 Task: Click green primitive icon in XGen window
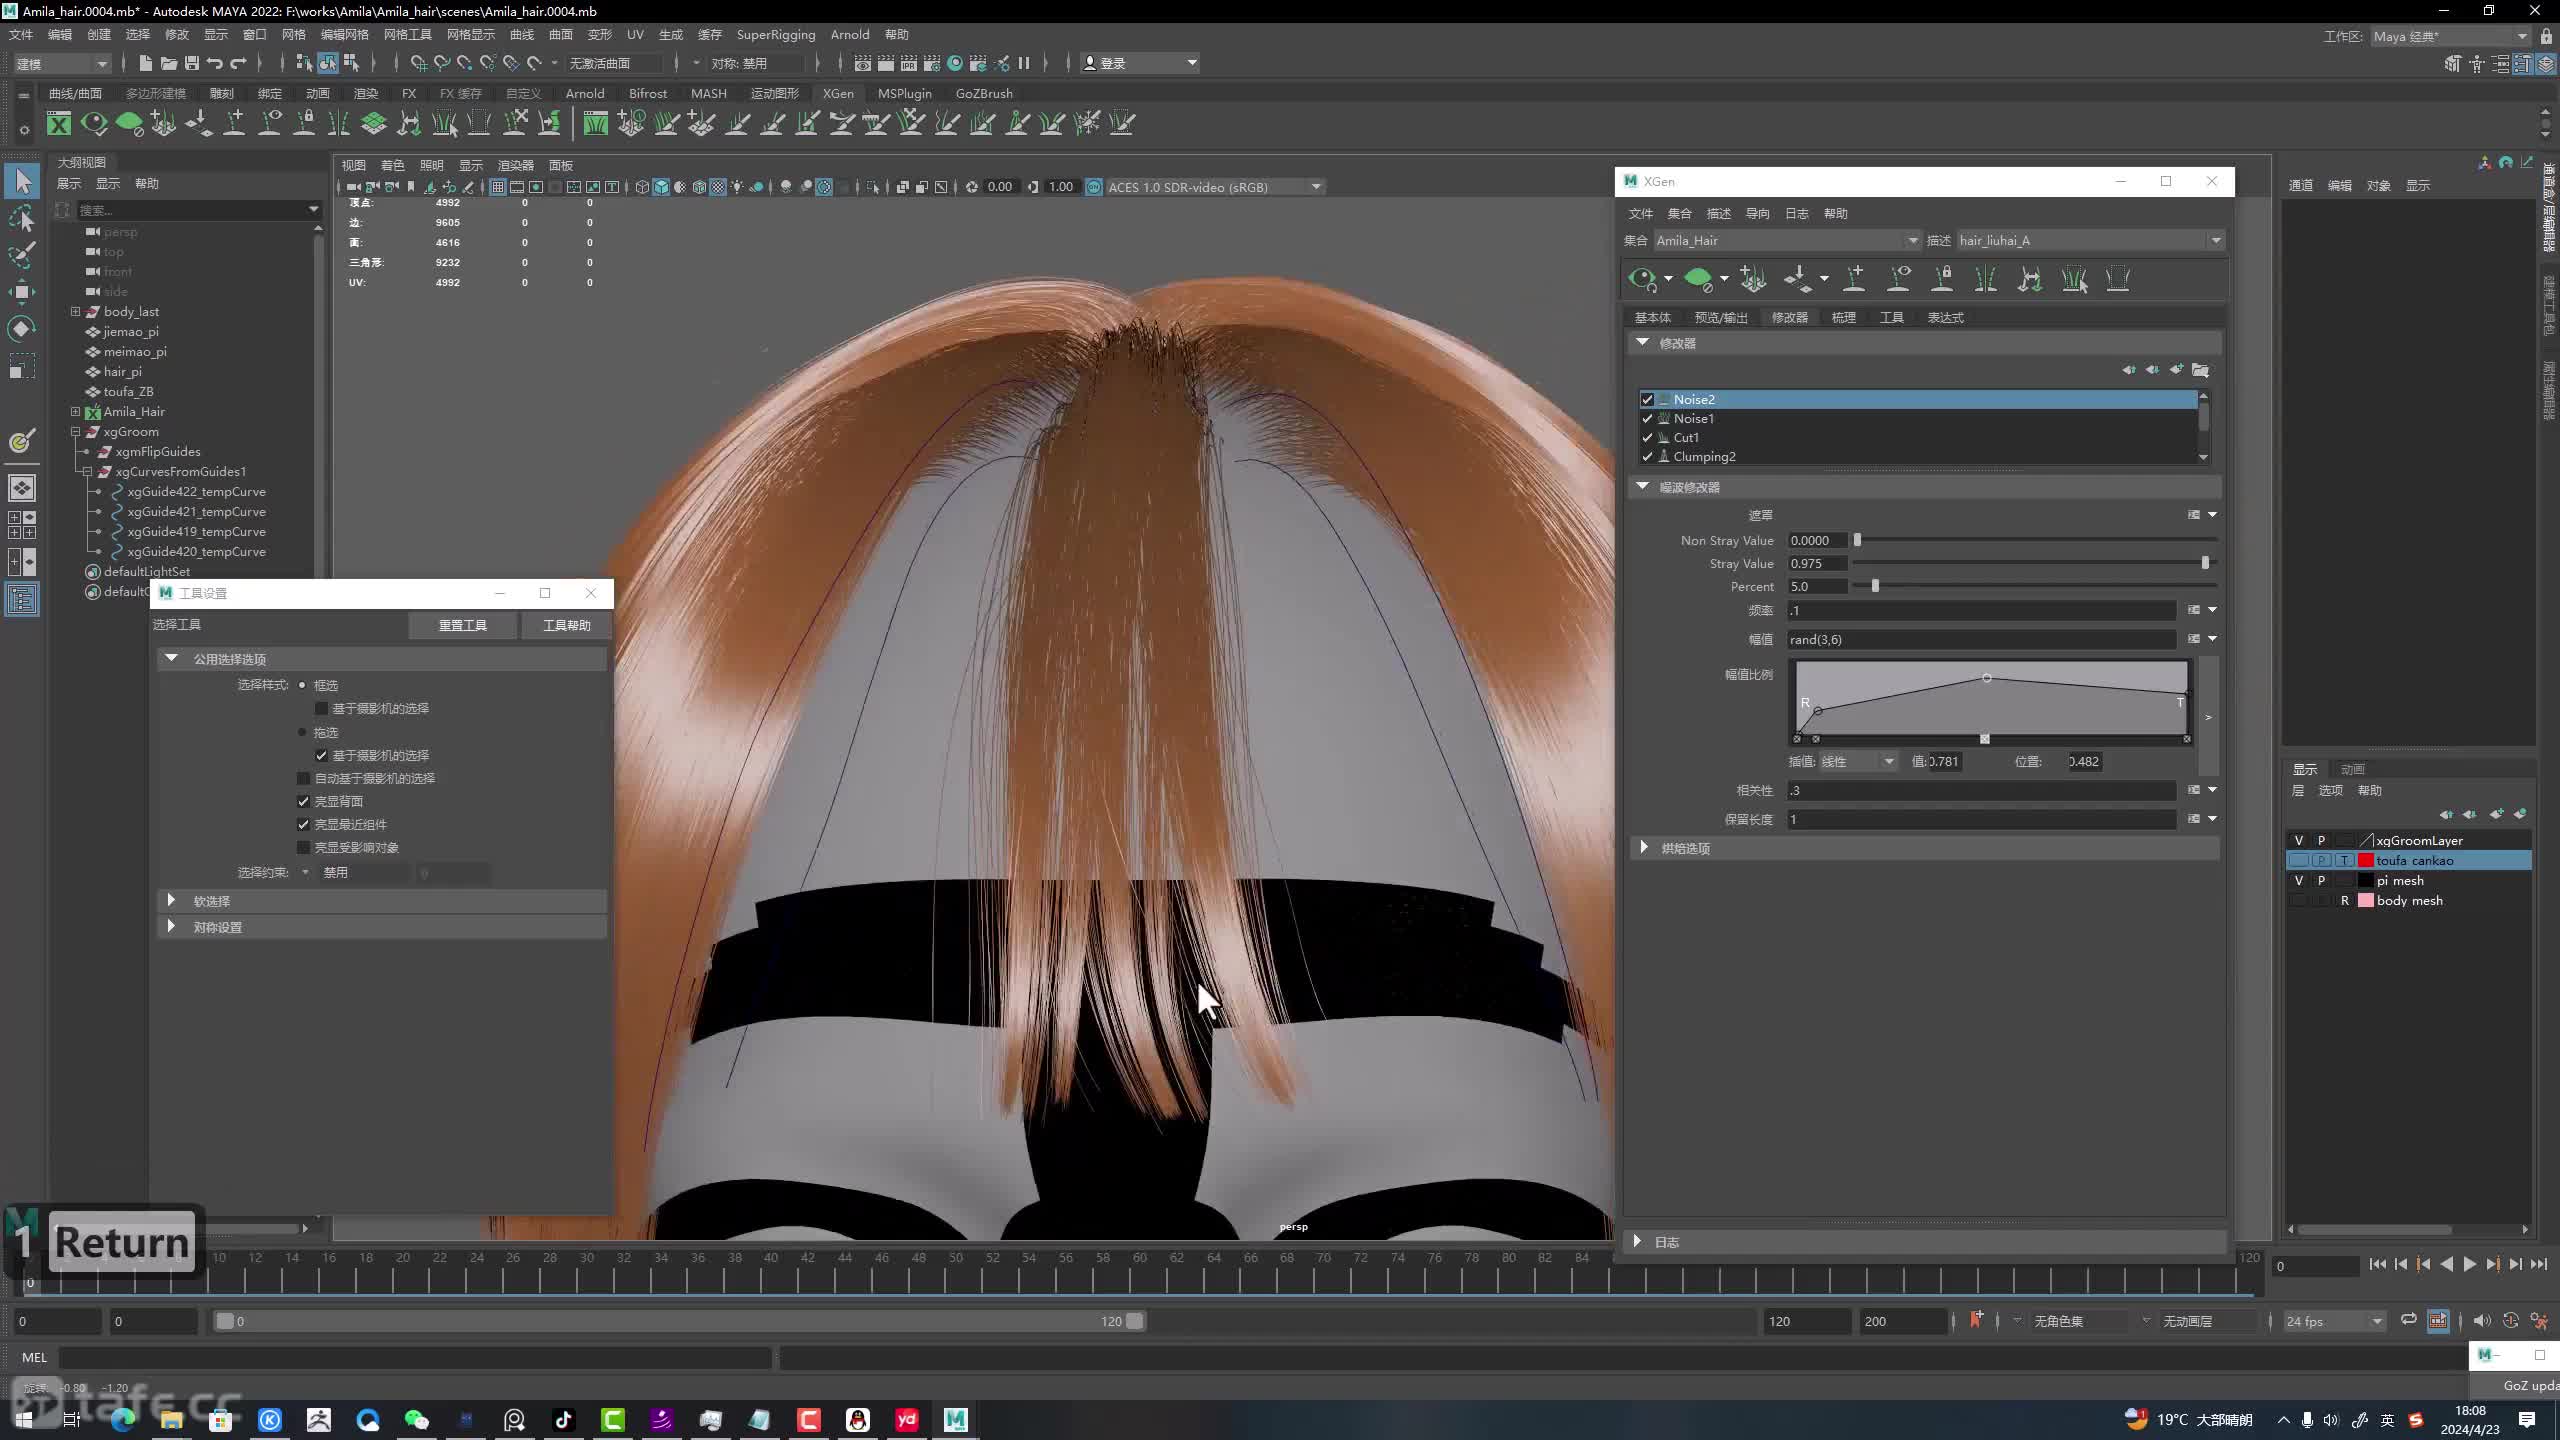pos(1698,279)
